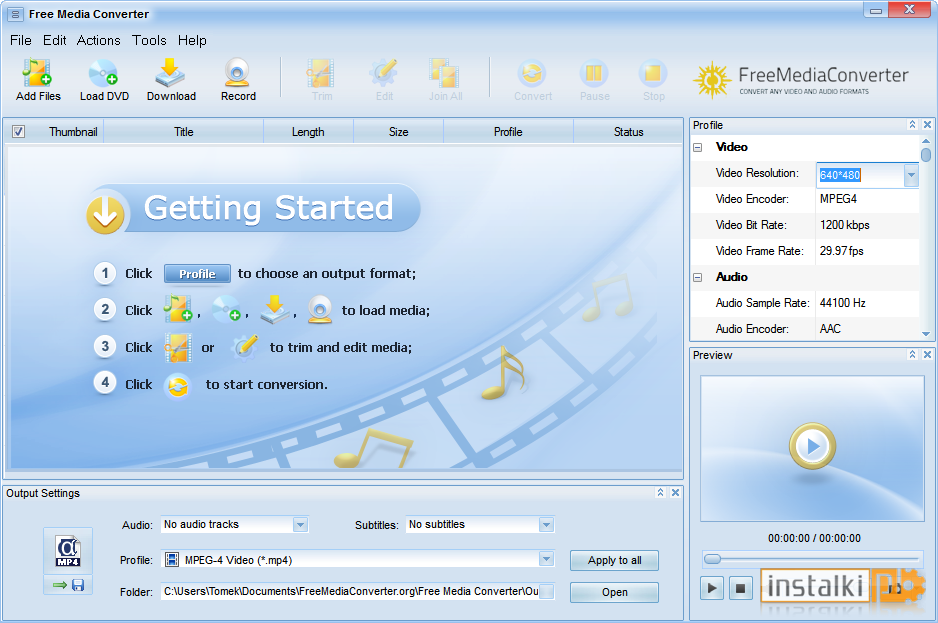
Task: Click the preview seek slider handle
Action: (x=712, y=559)
